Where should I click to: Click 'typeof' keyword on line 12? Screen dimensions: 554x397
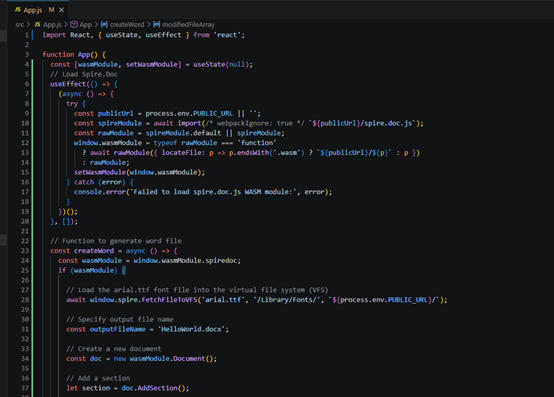[x=165, y=143]
